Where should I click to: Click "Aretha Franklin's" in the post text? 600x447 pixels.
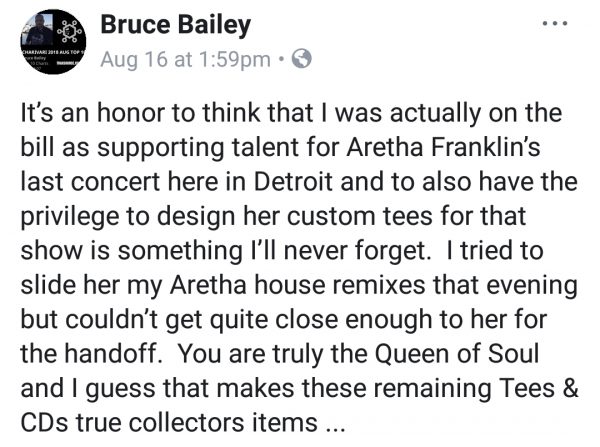(443, 147)
